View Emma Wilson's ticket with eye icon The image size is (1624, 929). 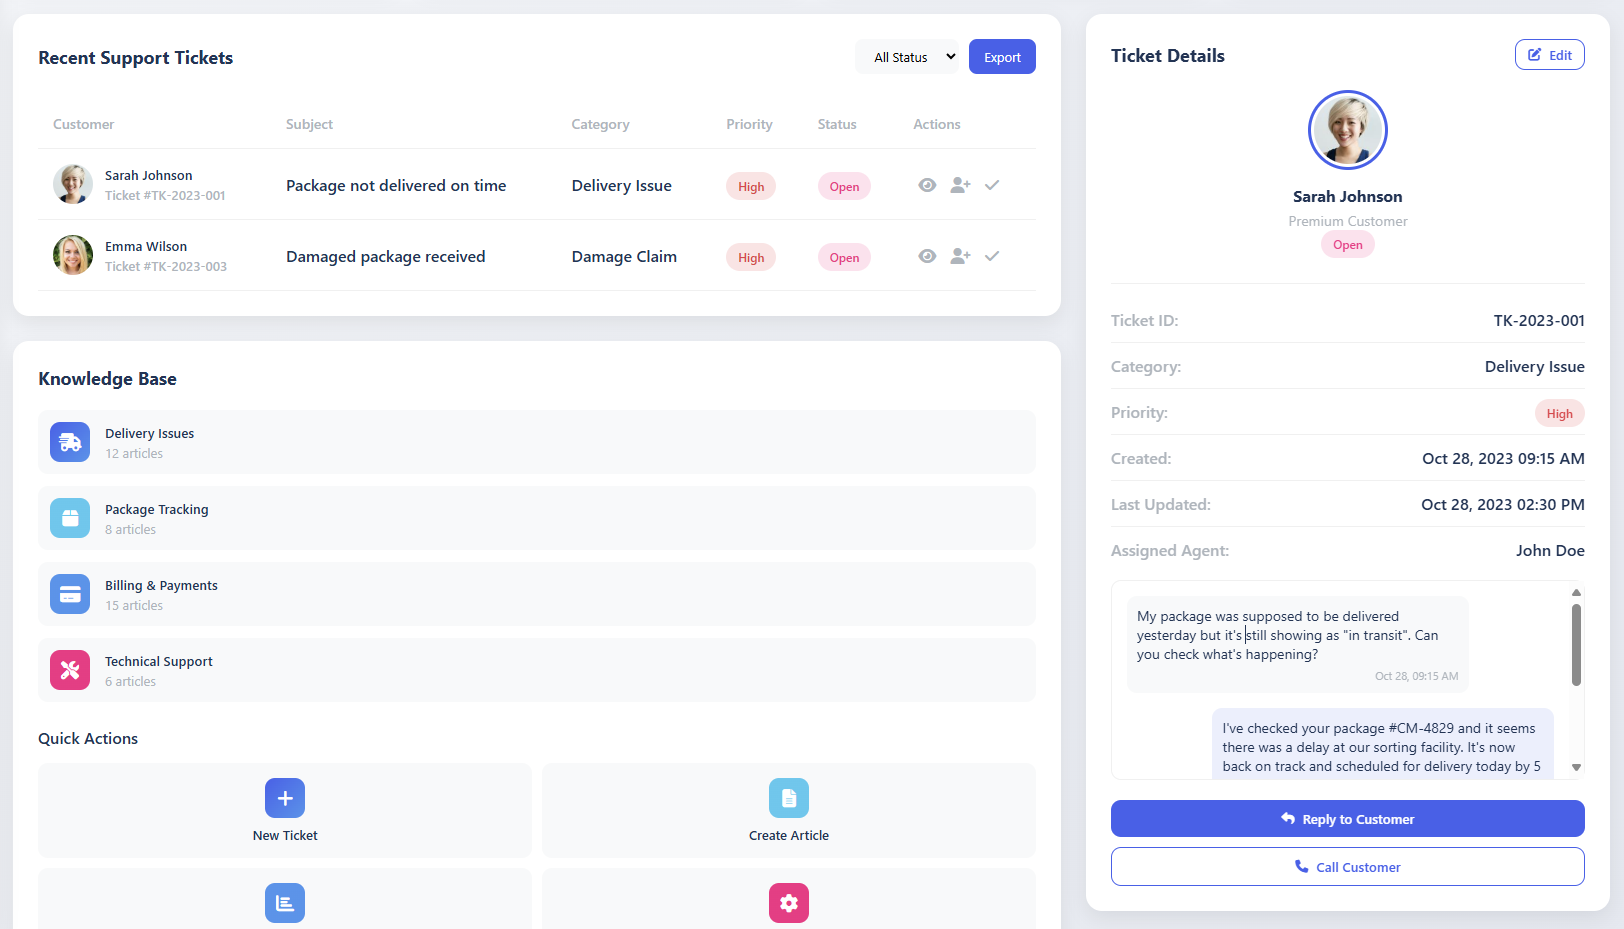[927, 256]
